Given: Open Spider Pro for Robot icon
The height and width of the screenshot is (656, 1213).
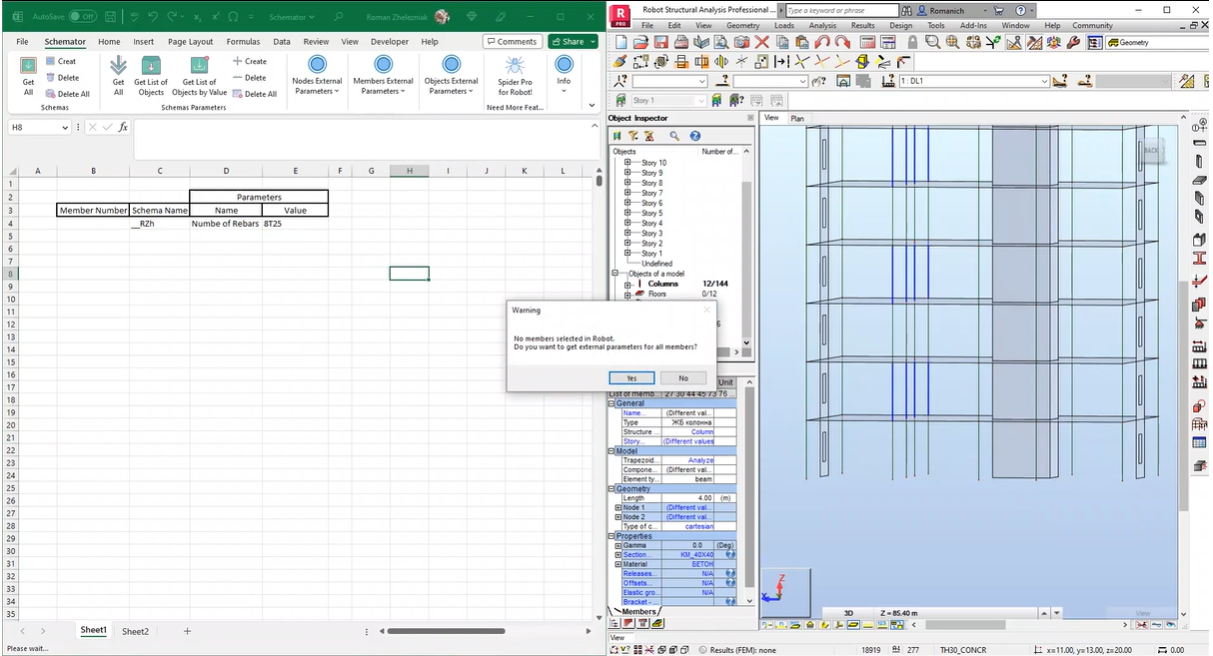Looking at the screenshot, I should coord(515,67).
